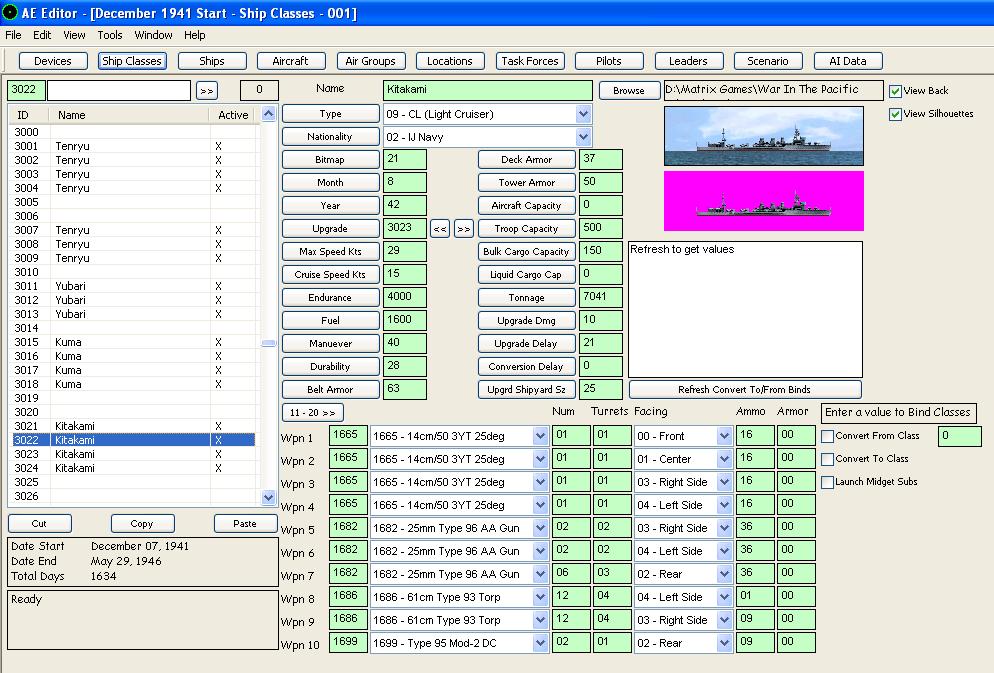Click the magenta ship silhouette image
Viewport: 994px width, 673px height.
click(764, 201)
